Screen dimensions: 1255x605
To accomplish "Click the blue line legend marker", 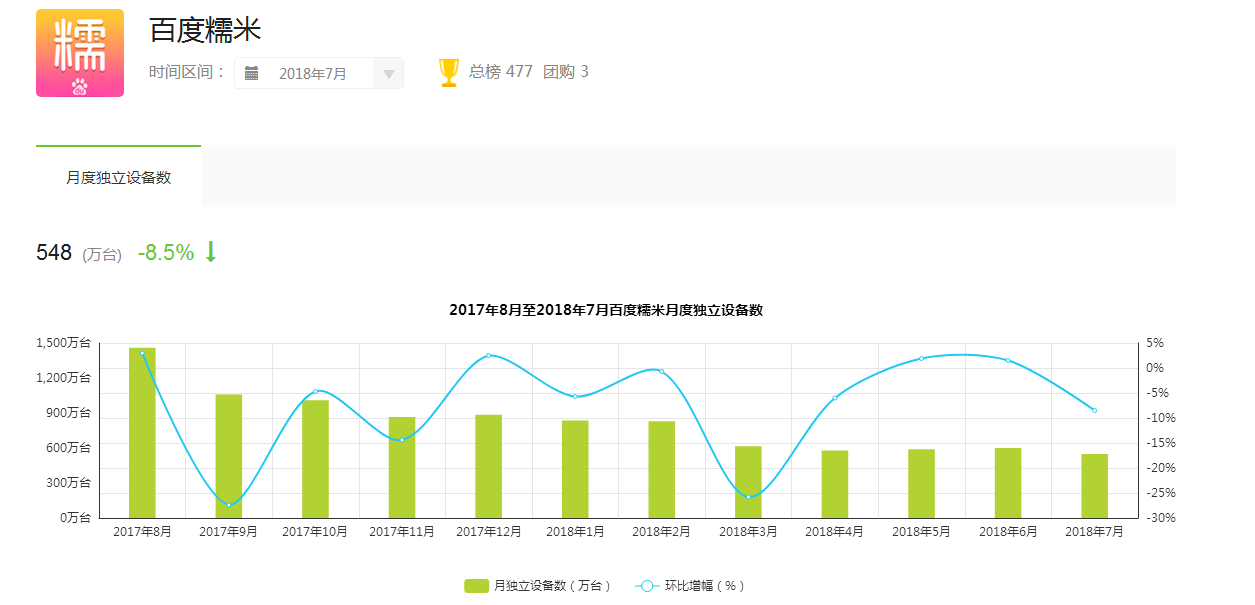I will [x=647, y=586].
